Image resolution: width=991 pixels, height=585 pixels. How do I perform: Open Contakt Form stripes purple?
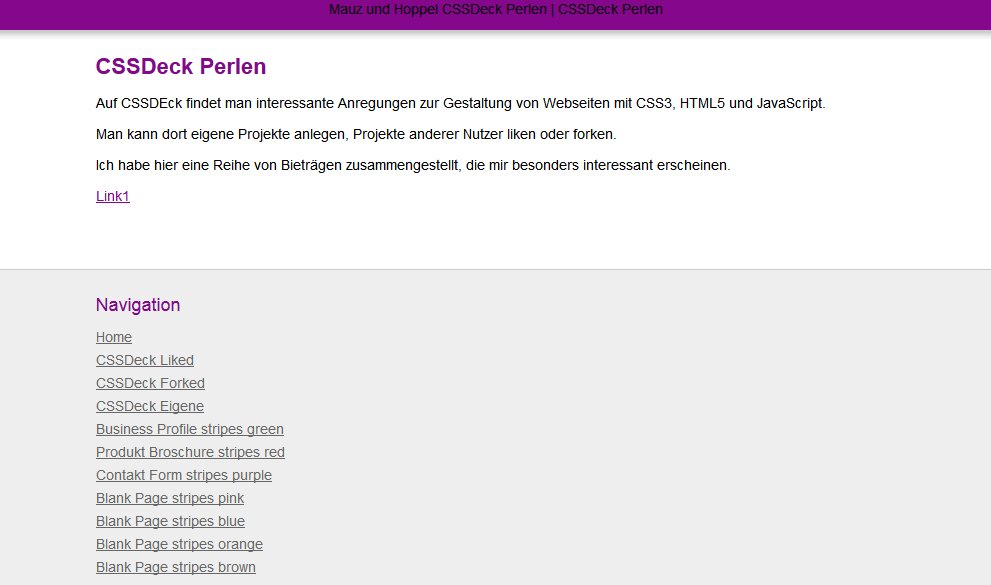[x=183, y=475]
